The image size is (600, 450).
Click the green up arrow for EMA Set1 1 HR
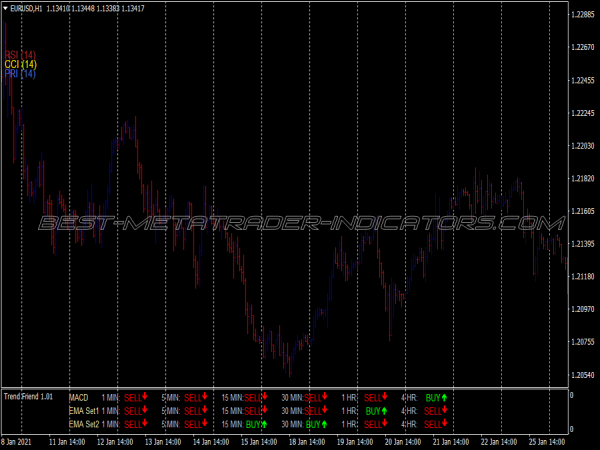(x=385, y=411)
